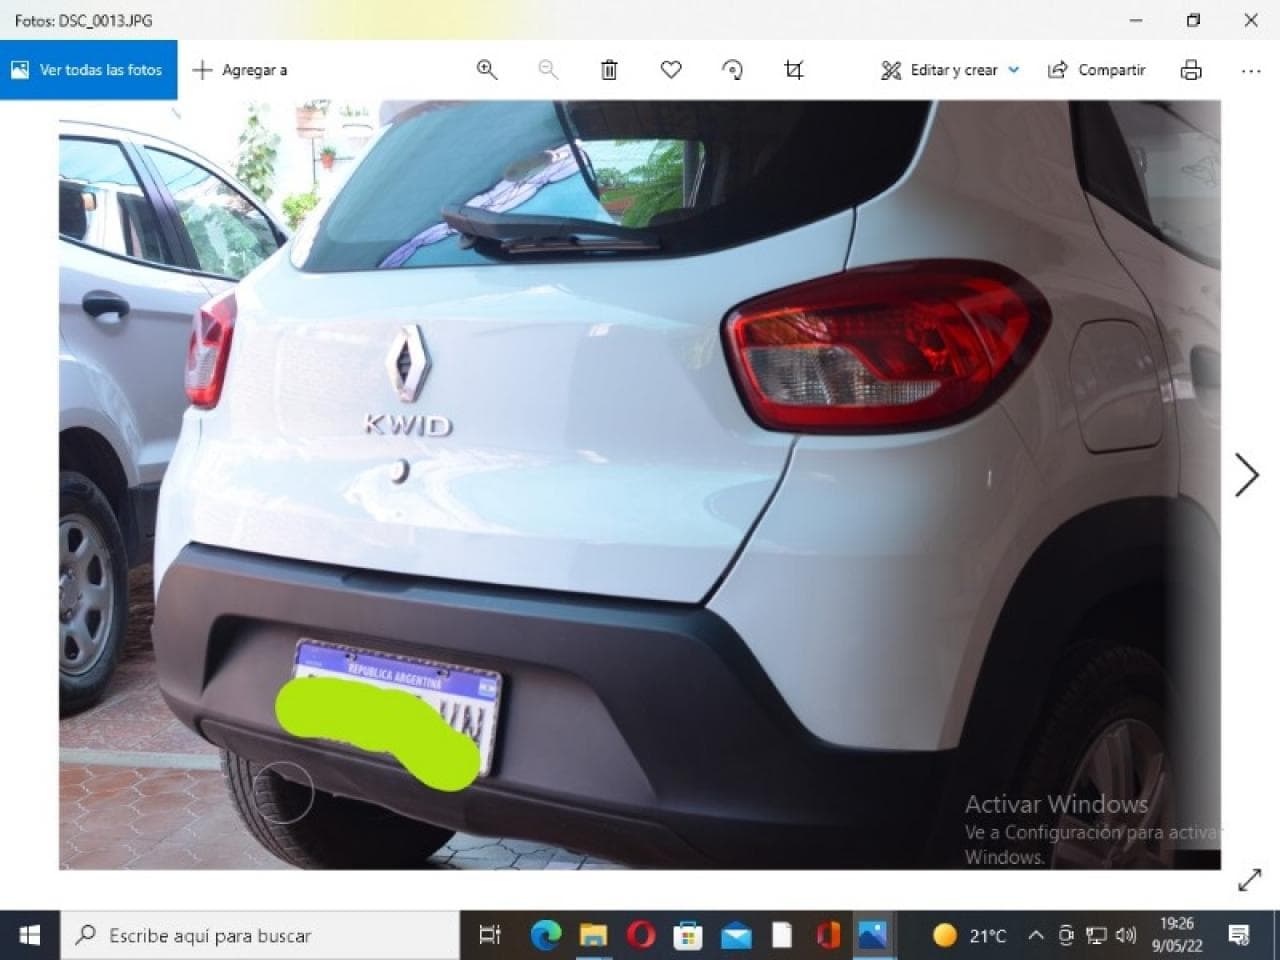1280x960 pixels.
Task: Add photo to favorites with heart icon
Action: click(x=671, y=70)
